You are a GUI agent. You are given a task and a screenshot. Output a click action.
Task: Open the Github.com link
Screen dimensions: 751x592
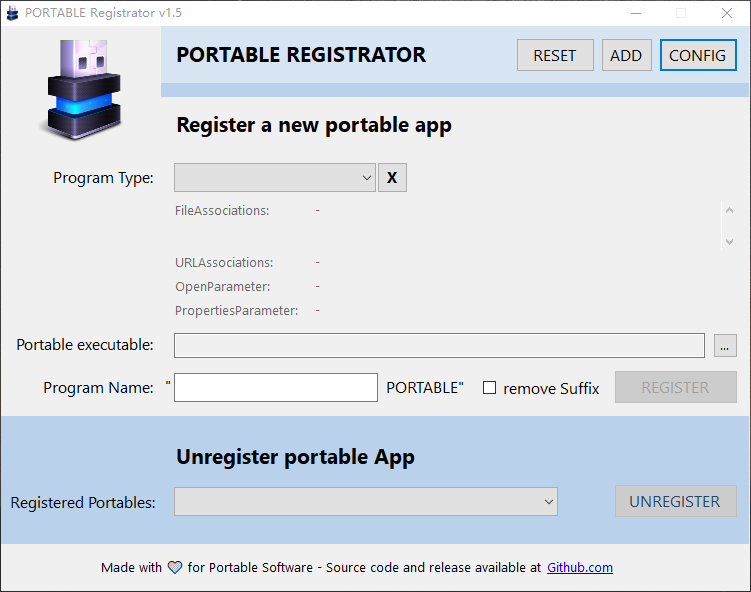580,568
